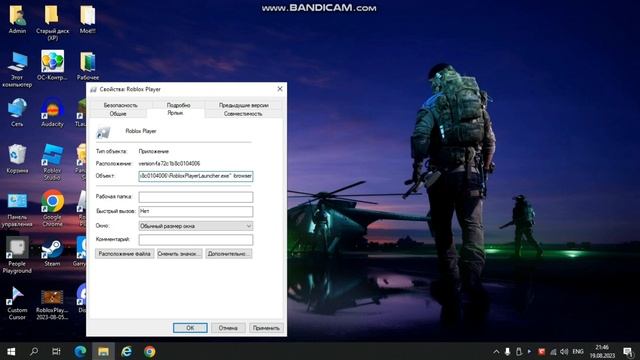Select the Сеть network icon
The image size is (640, 360).
pyautogui.click(x=17, y=112)
